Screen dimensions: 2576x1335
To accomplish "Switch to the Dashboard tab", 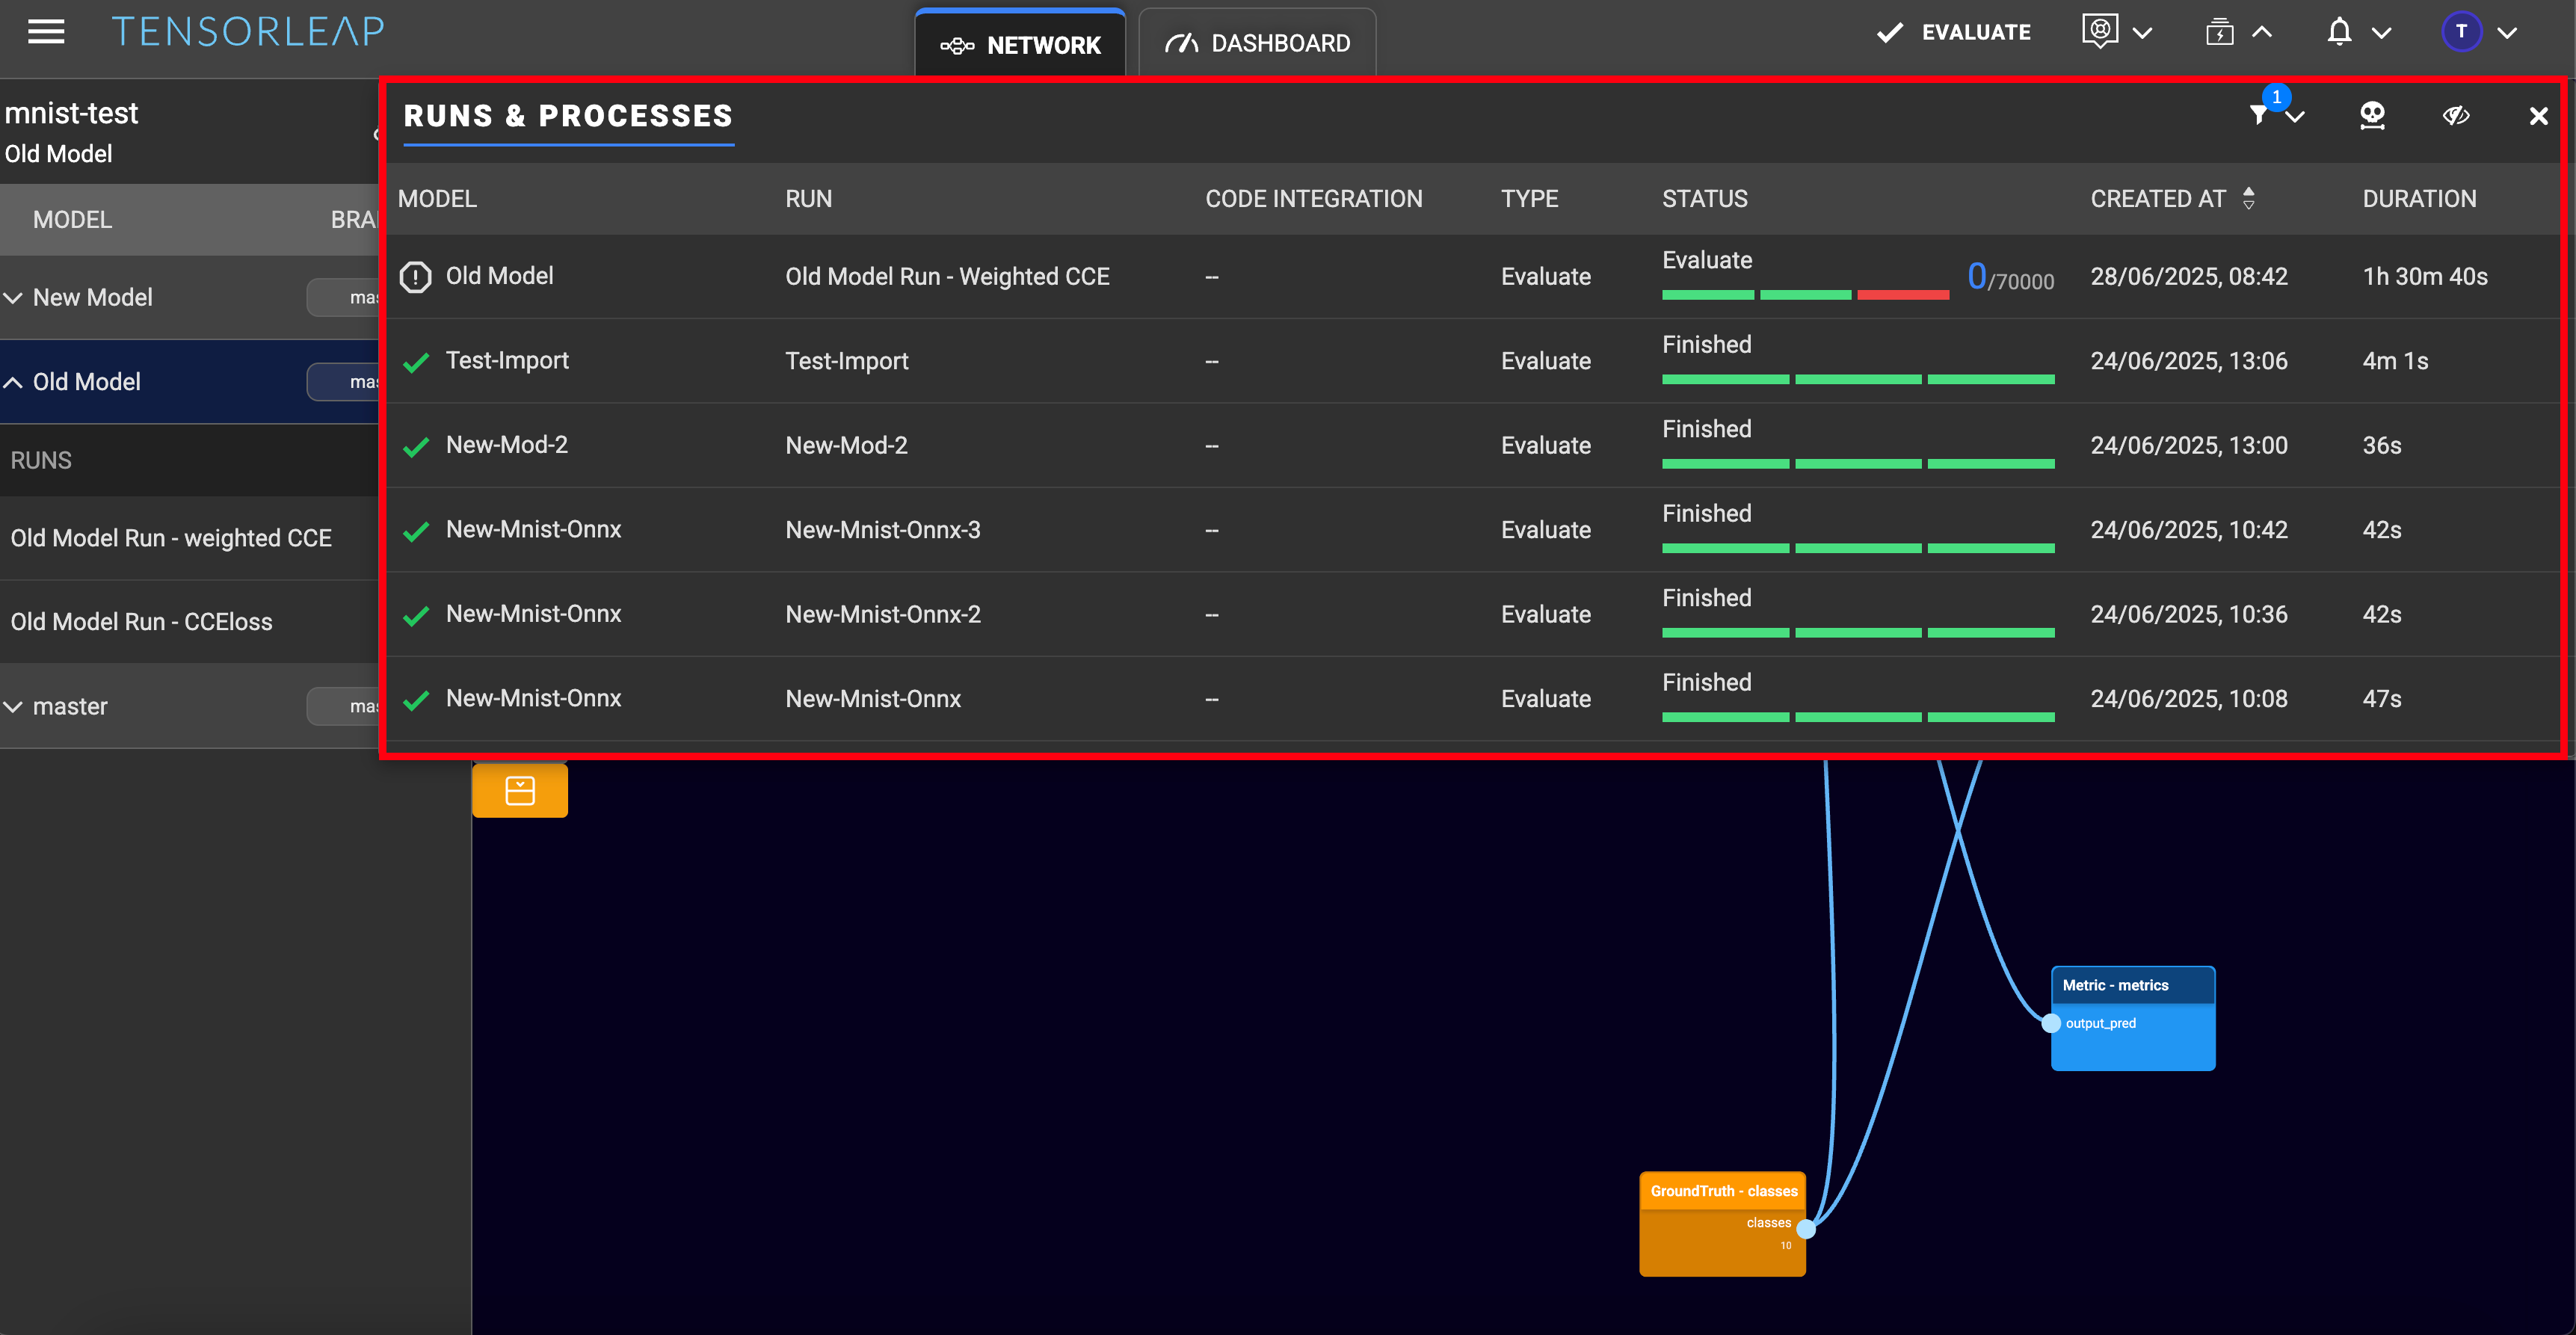I will pyautogui.click(x=1257, y=43).
